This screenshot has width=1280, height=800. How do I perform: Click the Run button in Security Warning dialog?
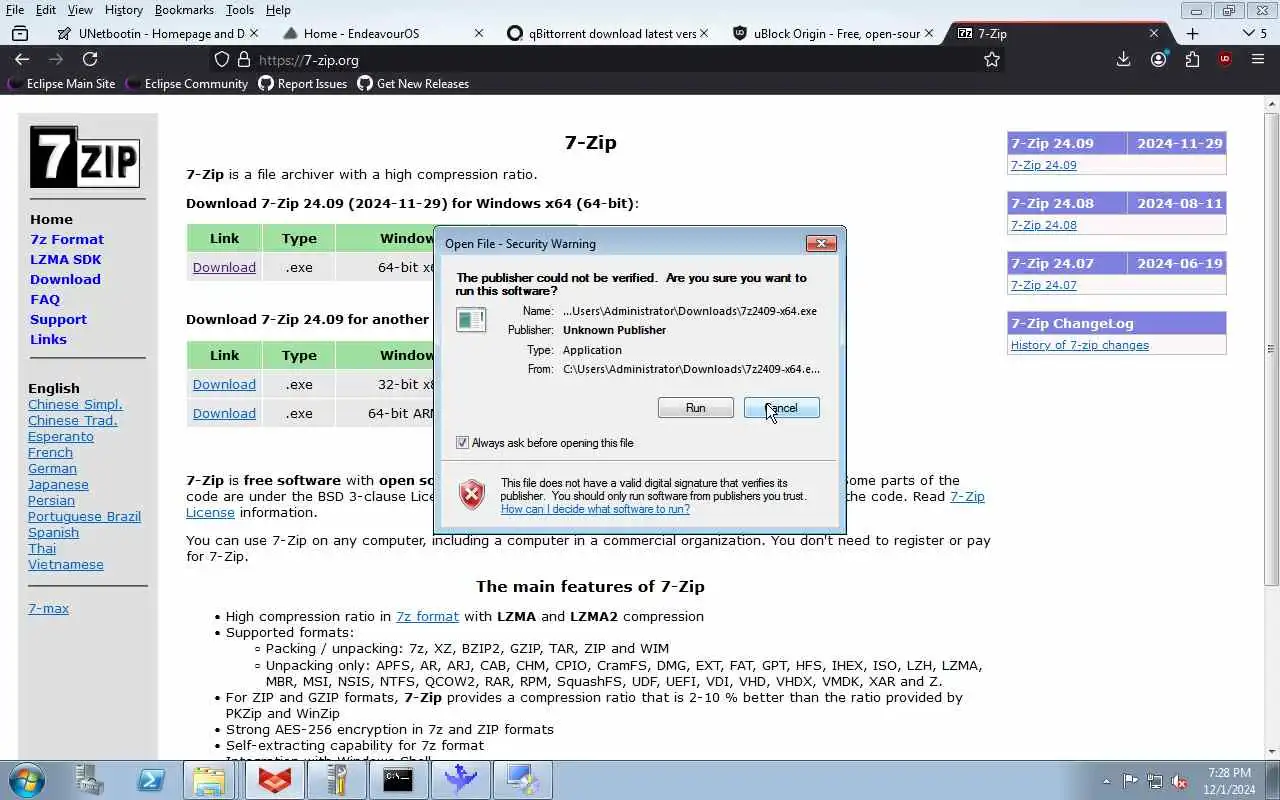695,408
